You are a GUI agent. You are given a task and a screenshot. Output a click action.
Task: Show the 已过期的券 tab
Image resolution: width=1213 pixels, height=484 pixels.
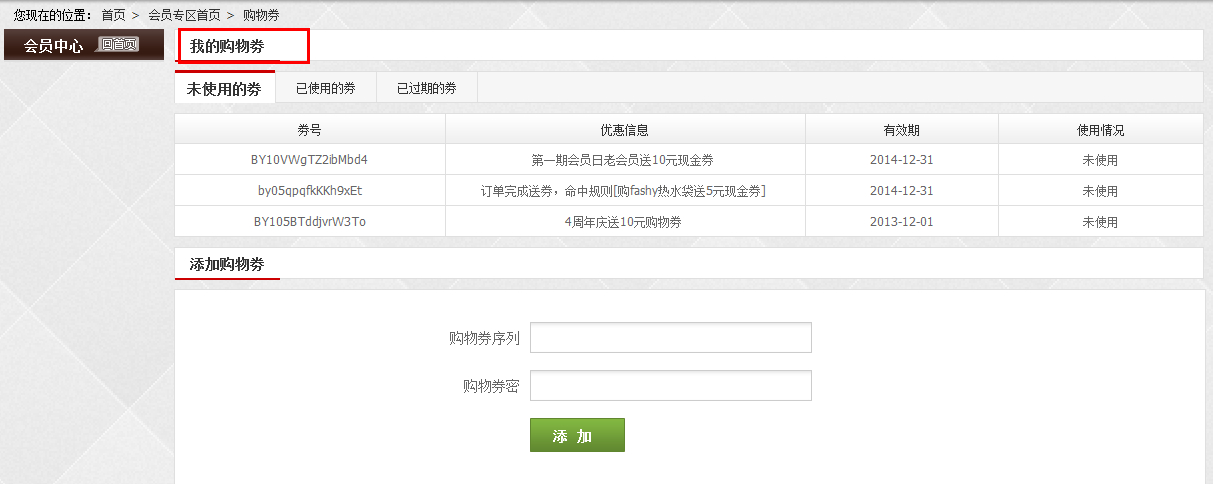[426, 88]
